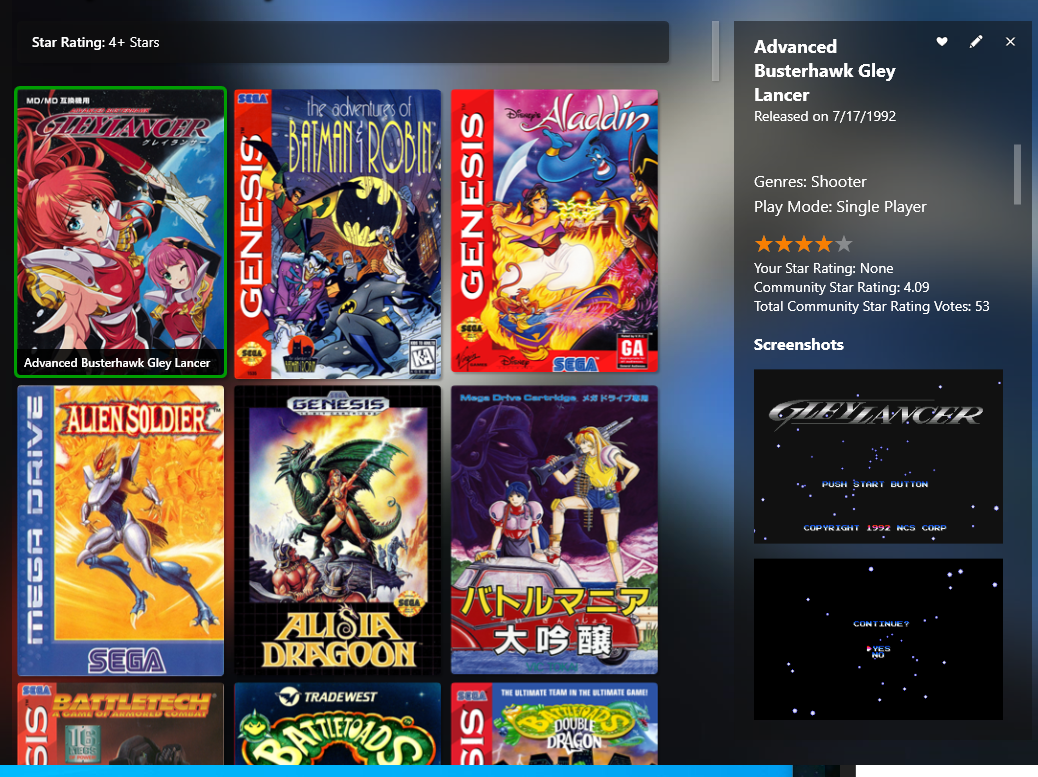Mark Gley Lancer as favorite with heart icon
This screenshot has height=777, width=1038.
941,42
